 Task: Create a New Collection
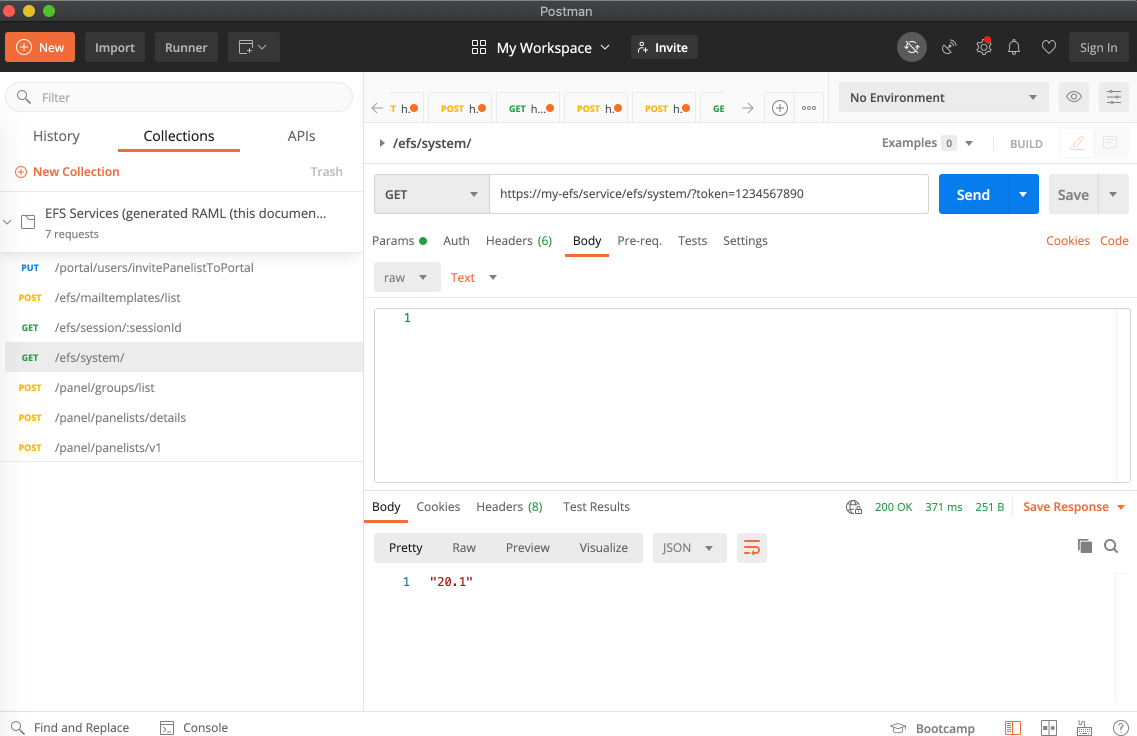coord(67,172)
